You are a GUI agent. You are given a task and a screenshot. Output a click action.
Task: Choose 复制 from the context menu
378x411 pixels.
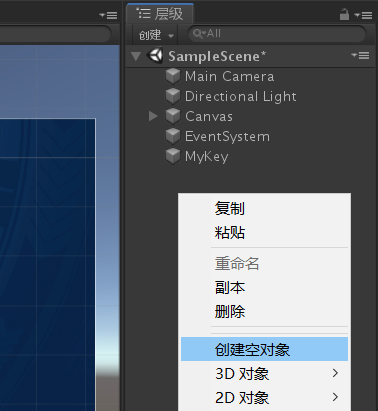tap(230, 209)
